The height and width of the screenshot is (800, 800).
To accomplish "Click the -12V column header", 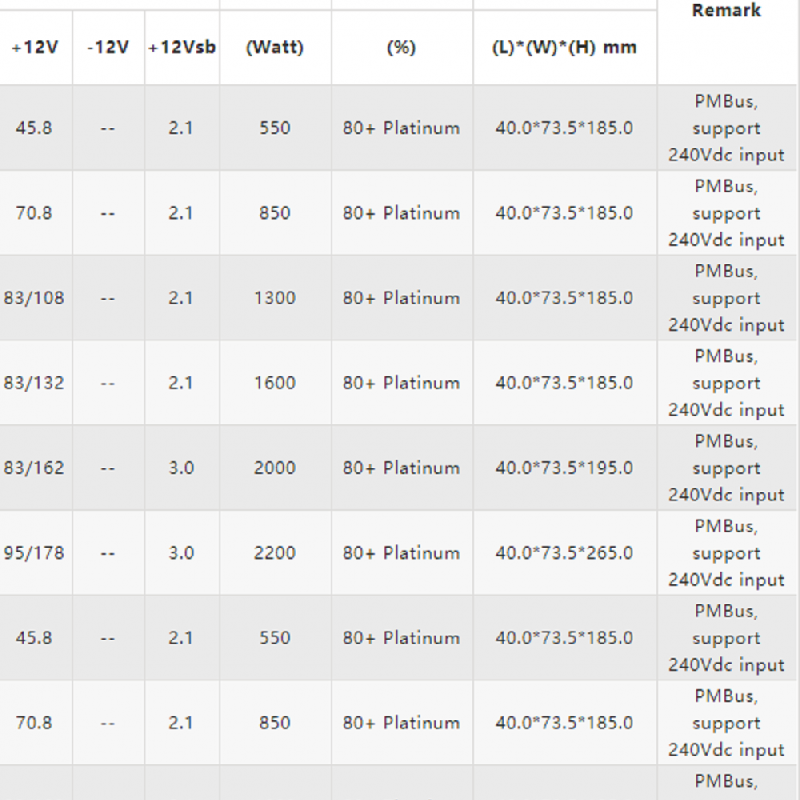I will pos(108,47).
